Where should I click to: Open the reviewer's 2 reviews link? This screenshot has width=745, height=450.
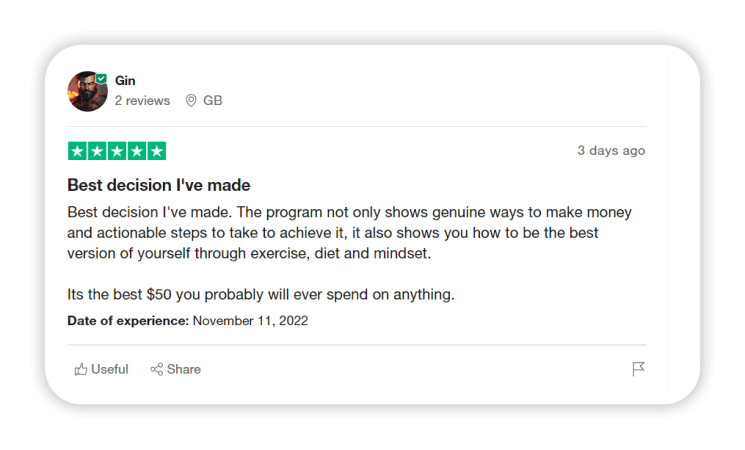(x=142, y=101)
